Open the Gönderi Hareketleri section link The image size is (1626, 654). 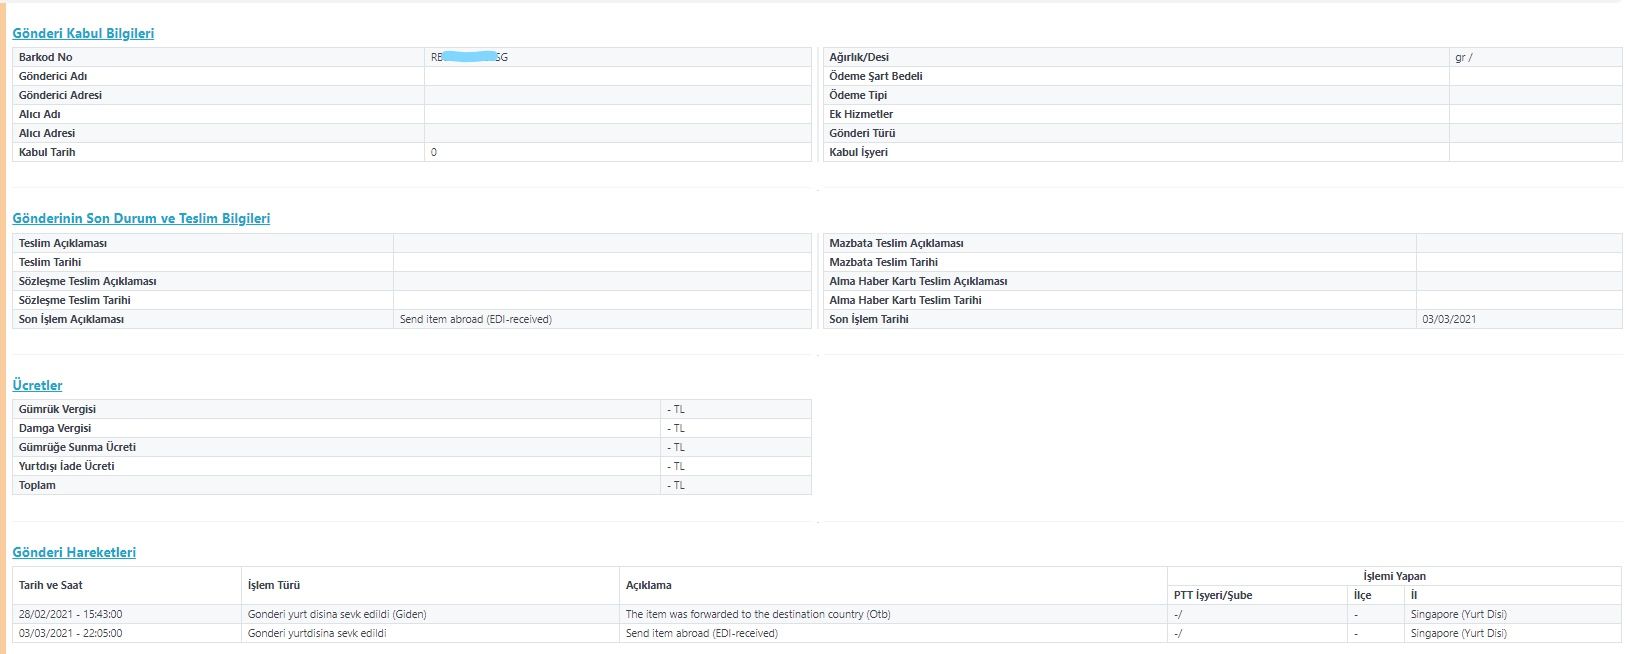tap(74, 552)
